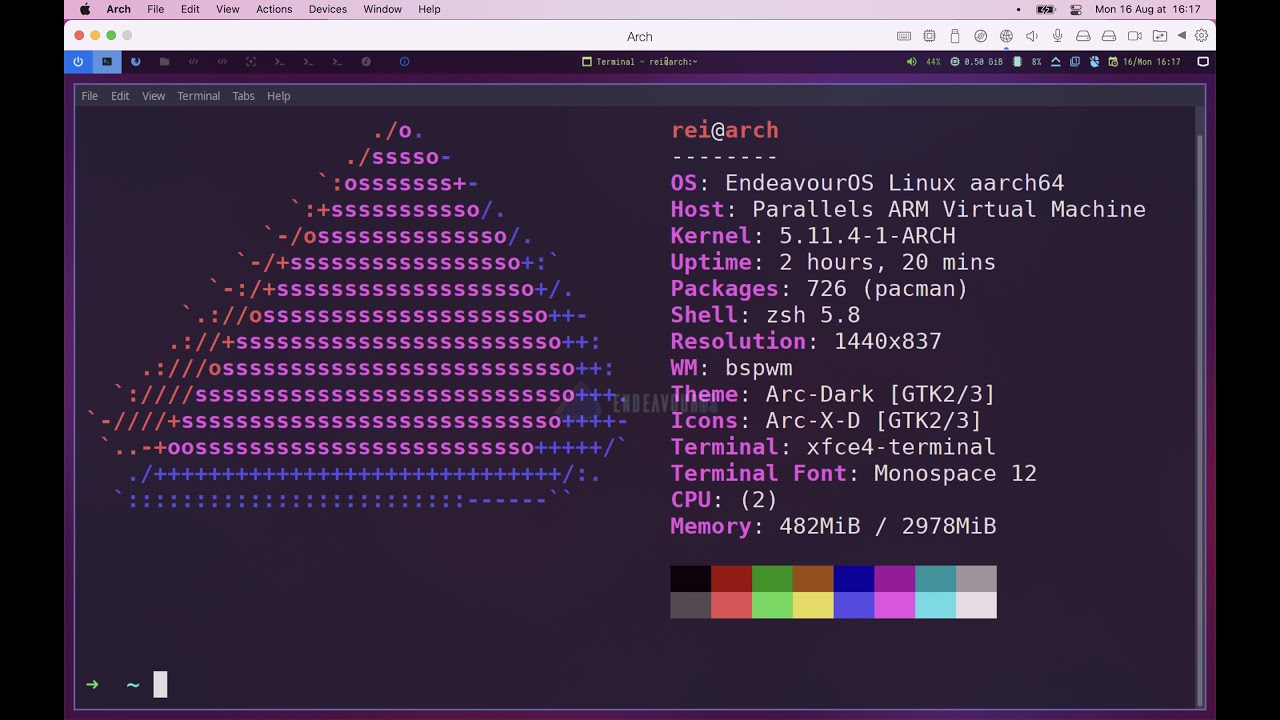Open the Parallels camera icon
The height and width of the screenshot is (720, 1280).
tap(1134, 36)
